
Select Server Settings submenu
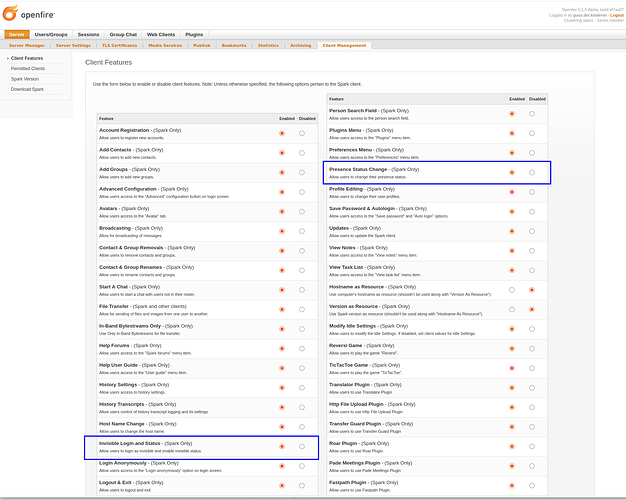click(73, 46)
